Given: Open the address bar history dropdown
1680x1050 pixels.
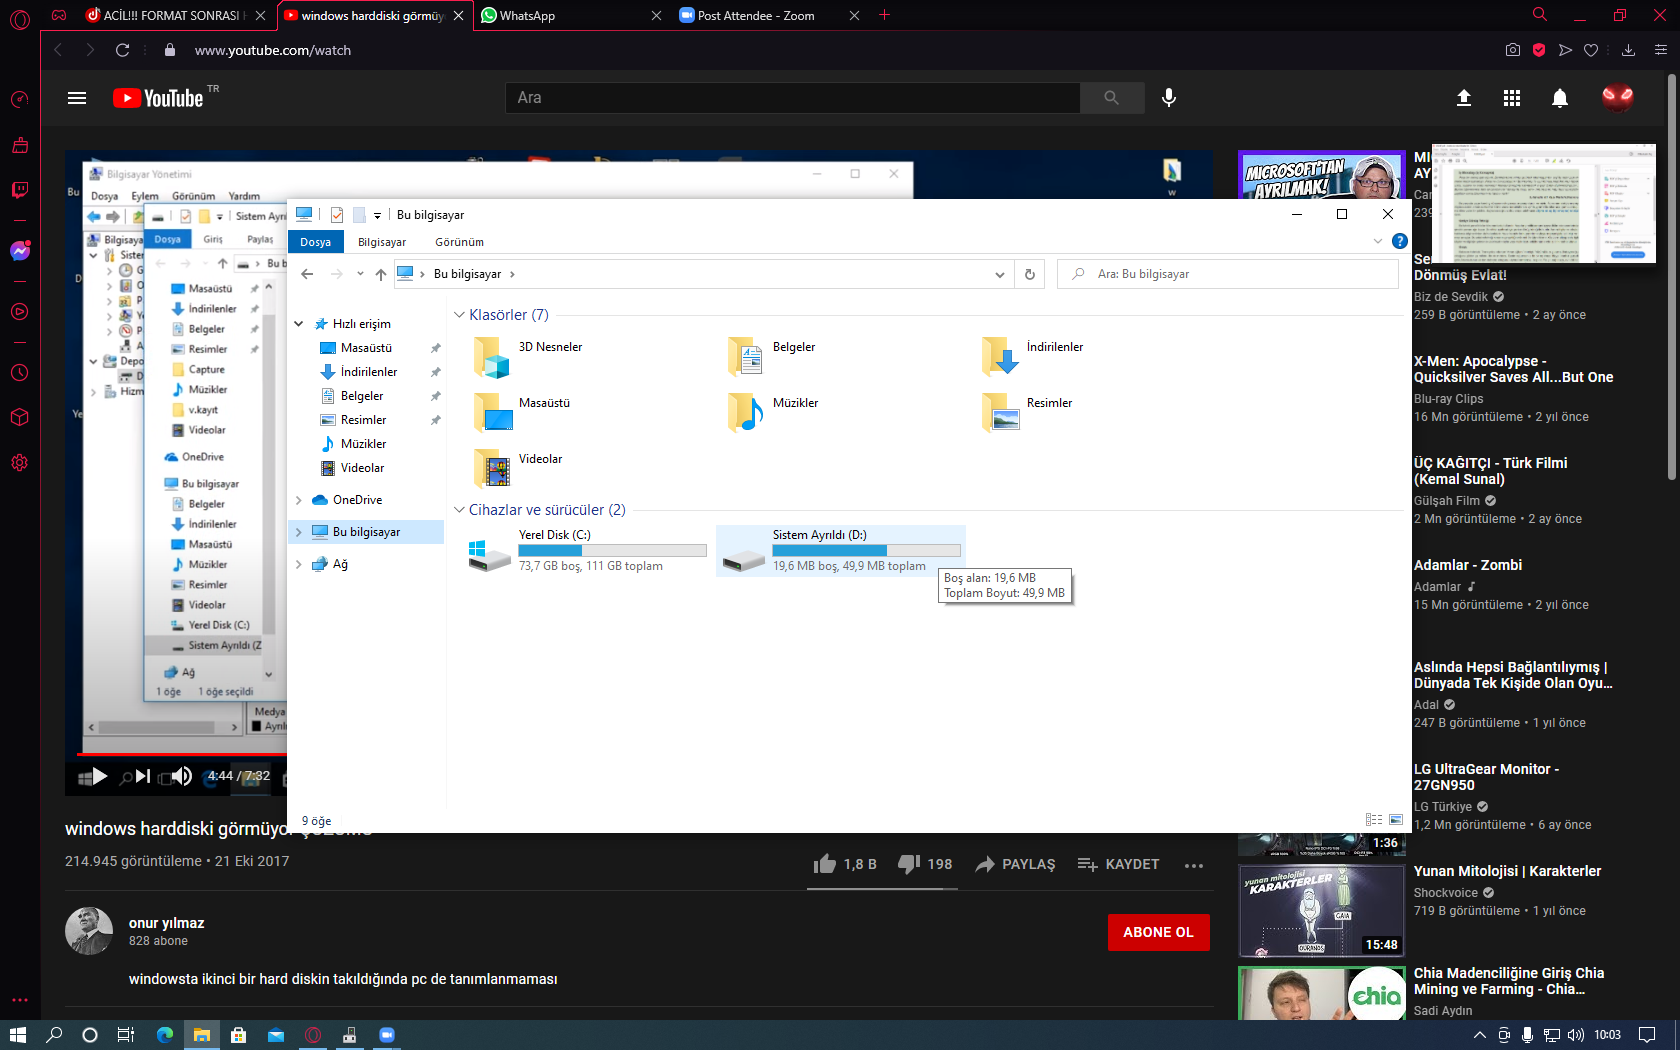Looking at the screenshot, I should 999,274.
